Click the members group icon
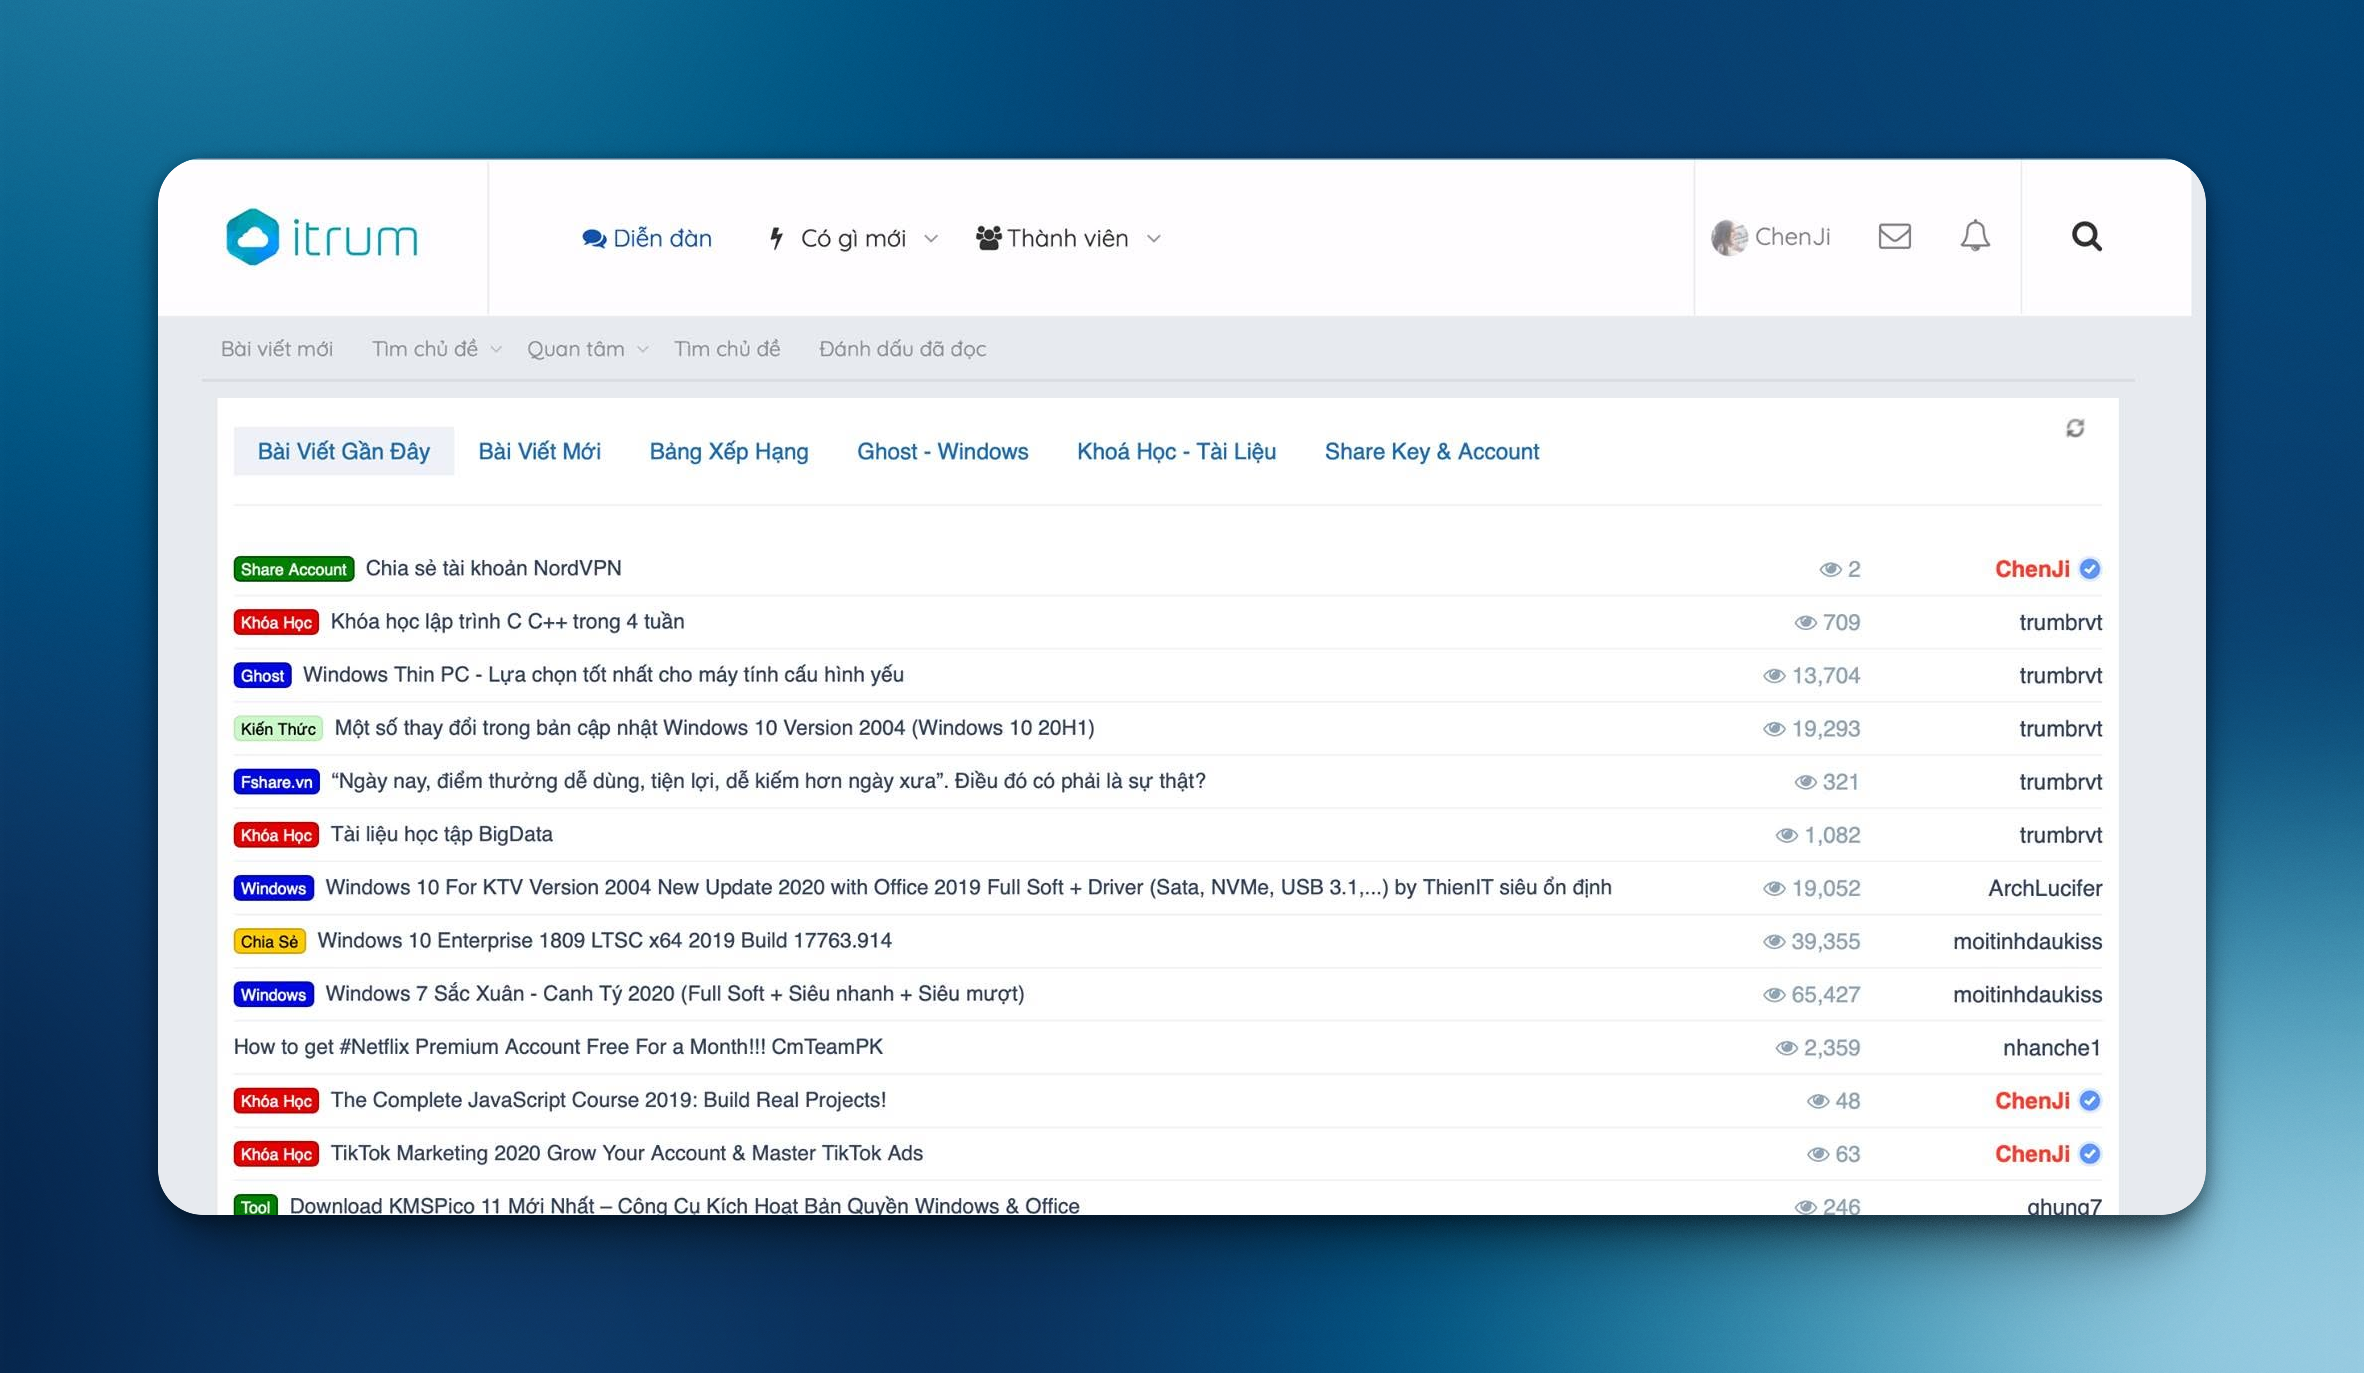The image size is (2364, 1373). pyautogui.click(x=988, y=238)
